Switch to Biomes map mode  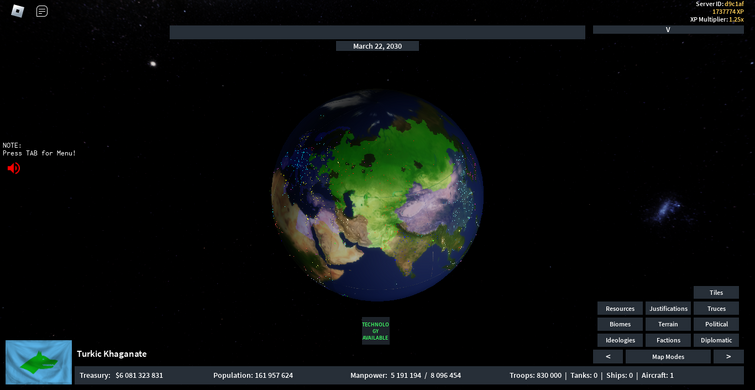tap(620, 325)
